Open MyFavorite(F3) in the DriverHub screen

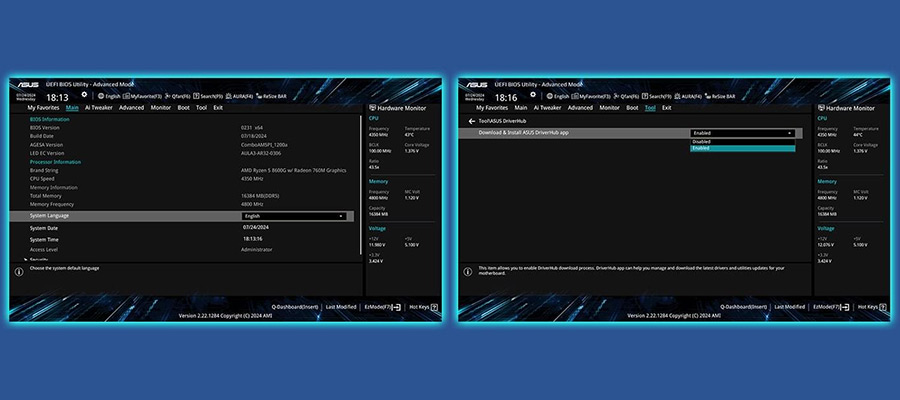point(591,96)
